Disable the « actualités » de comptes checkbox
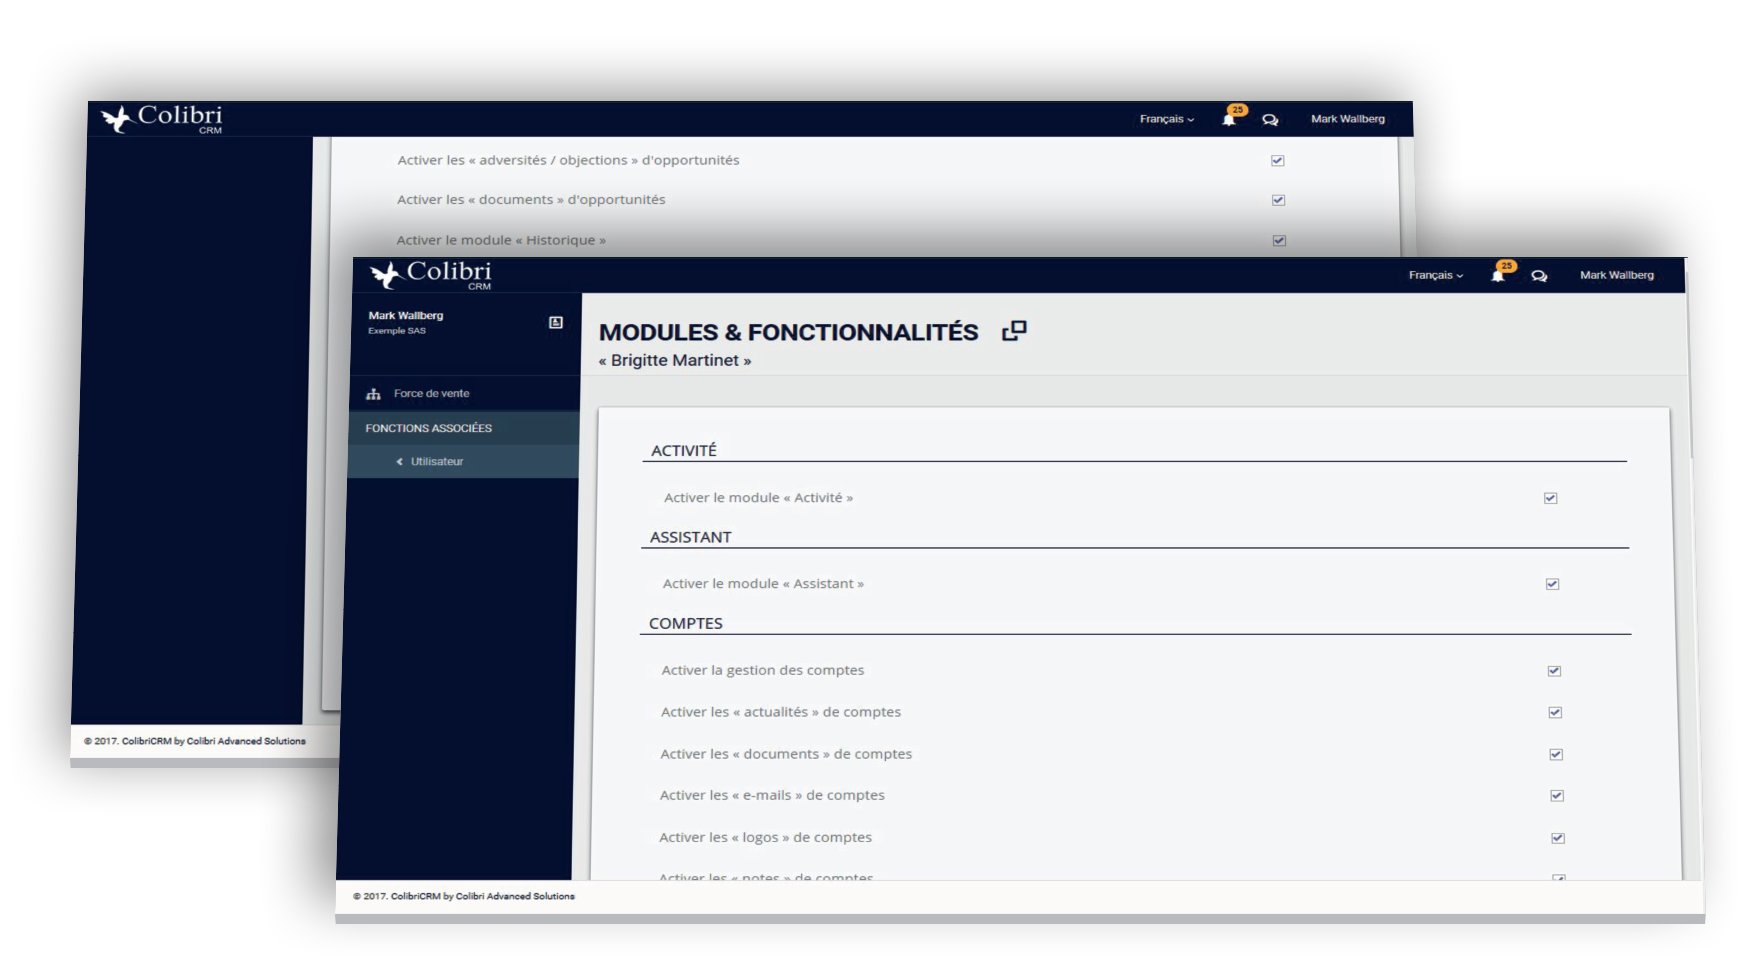Screen dimensions: 1742x980 click(x=1555, y=713)
